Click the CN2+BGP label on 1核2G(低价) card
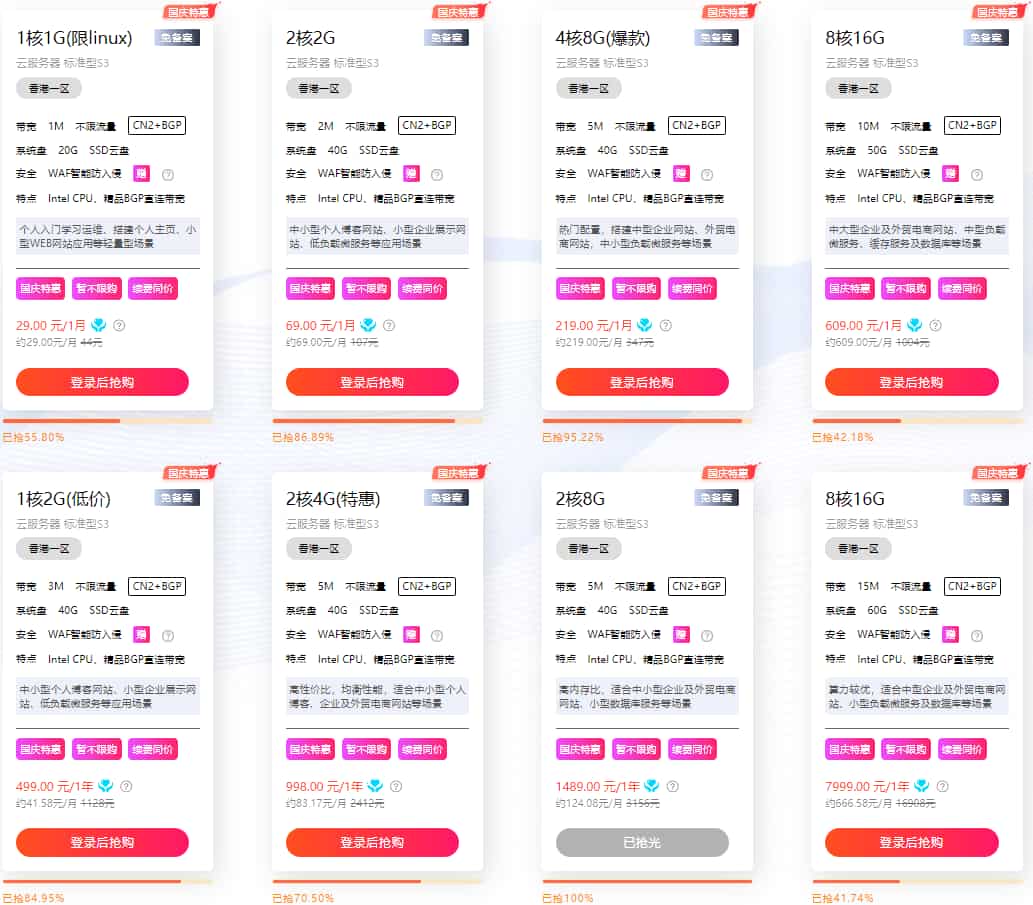Viewport: 1033px width, 905px height. tap(157, 586)
